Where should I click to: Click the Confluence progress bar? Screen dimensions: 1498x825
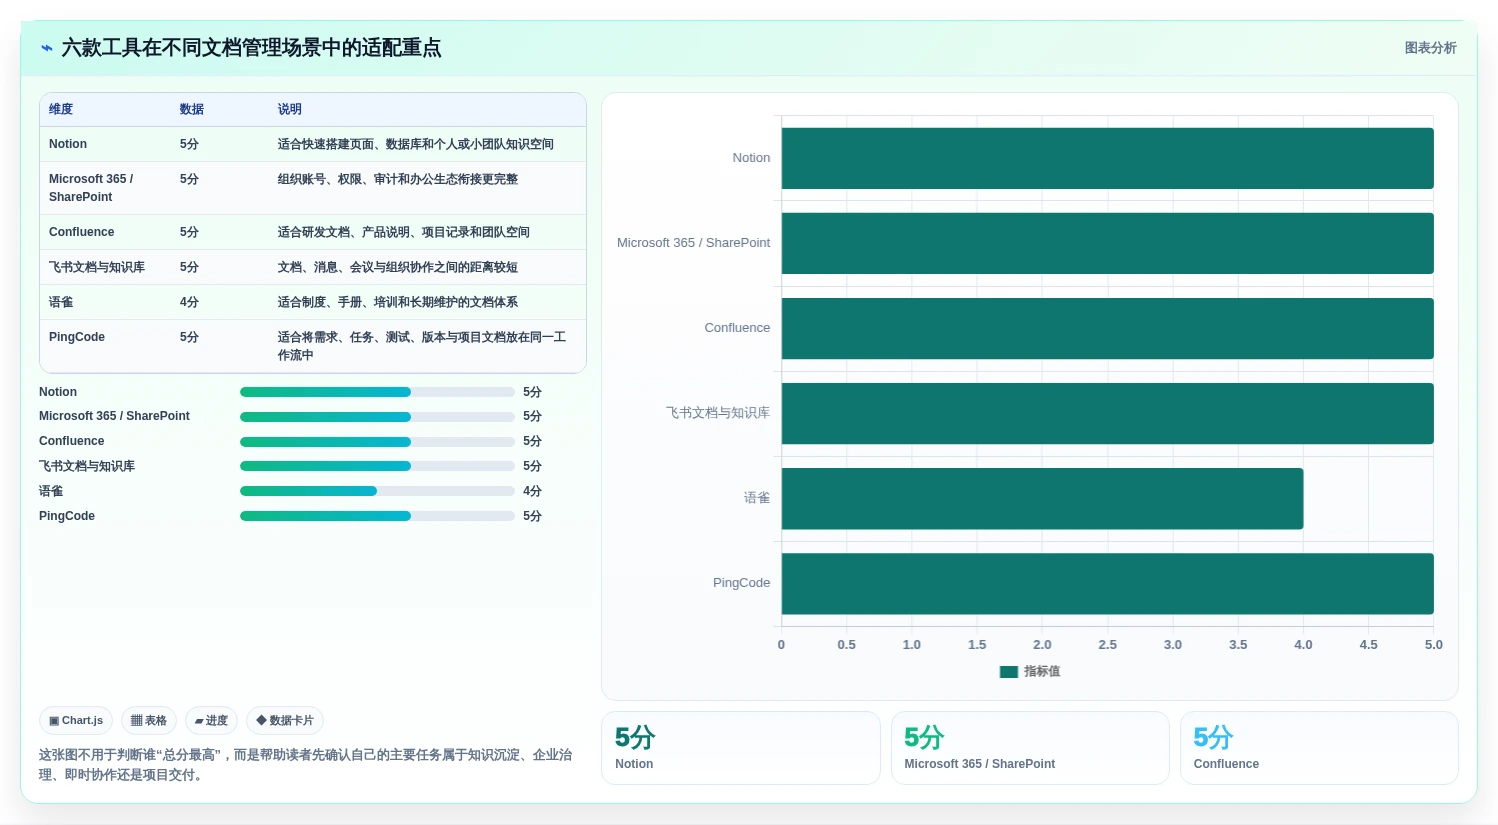point(377,442)
